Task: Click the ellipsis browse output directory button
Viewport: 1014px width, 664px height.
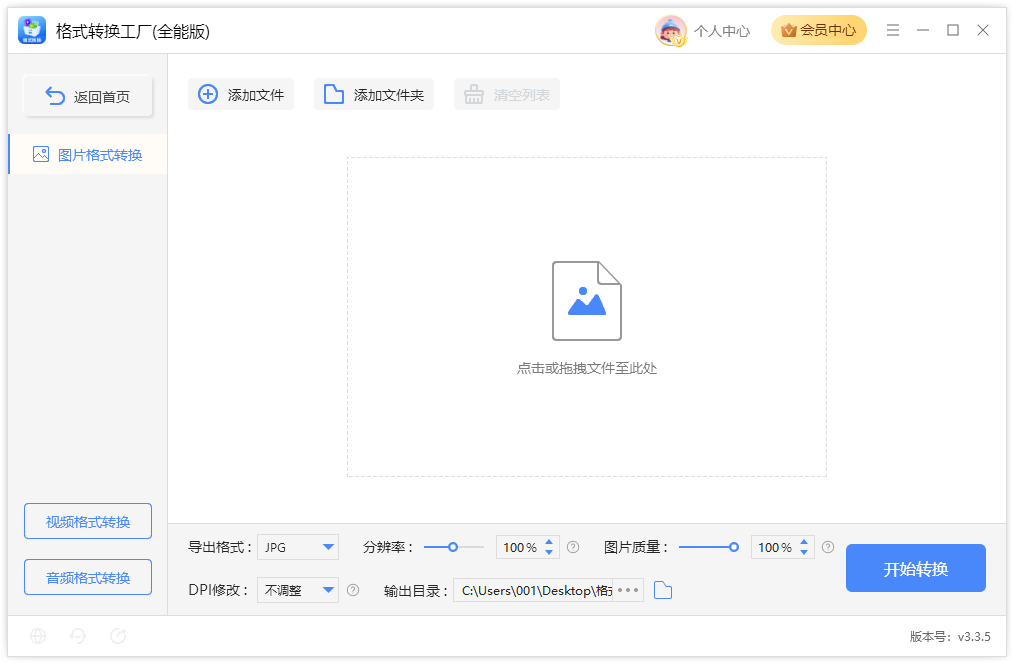Action: pos(628,590)
